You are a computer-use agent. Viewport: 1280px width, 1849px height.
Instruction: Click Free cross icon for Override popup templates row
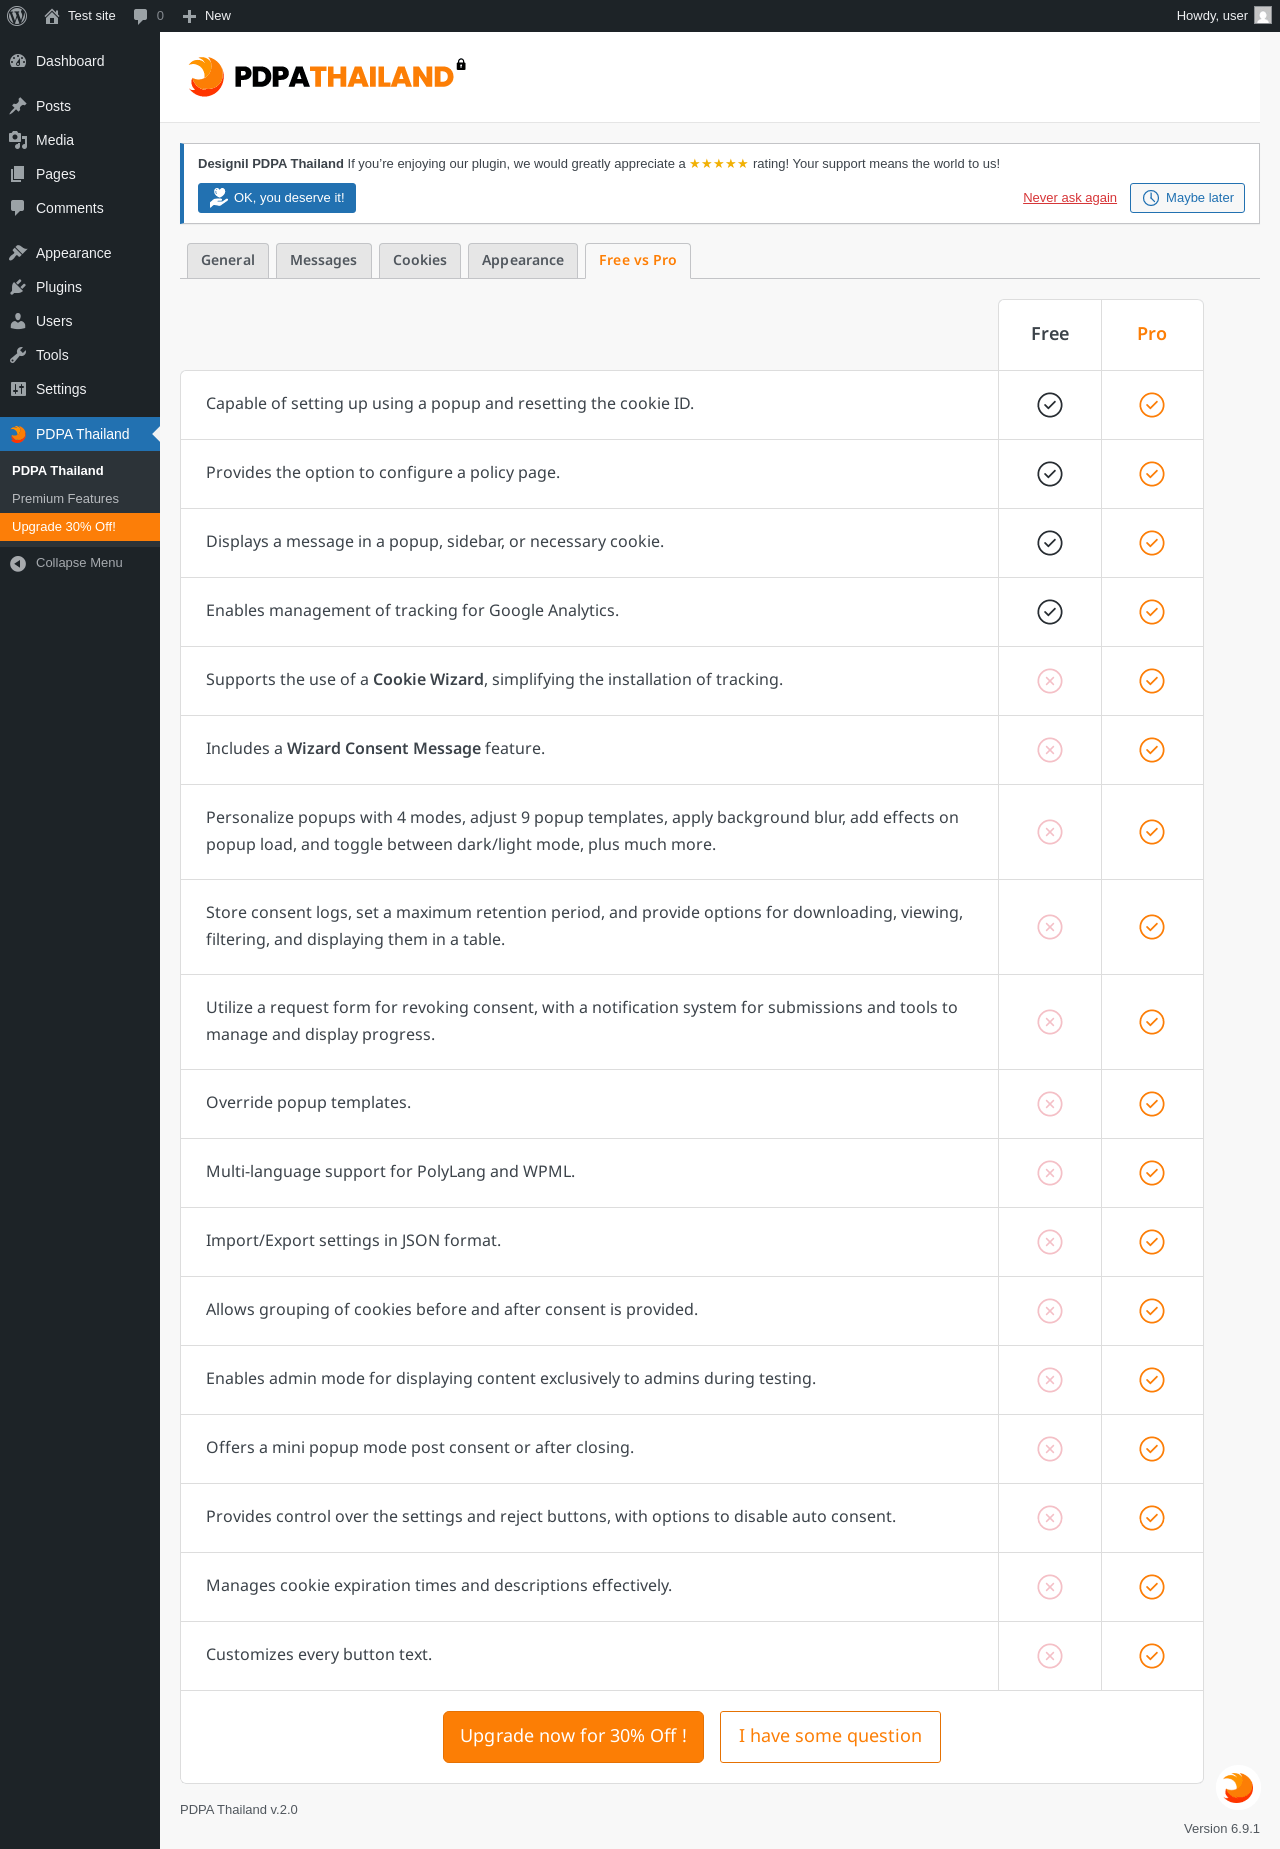point(1050,1104)
